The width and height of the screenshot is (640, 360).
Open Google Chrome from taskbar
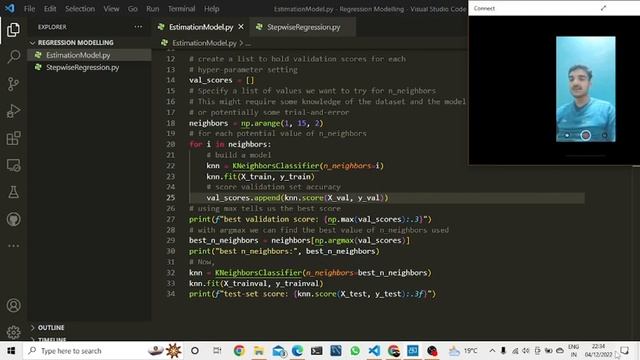click(239, 351)
